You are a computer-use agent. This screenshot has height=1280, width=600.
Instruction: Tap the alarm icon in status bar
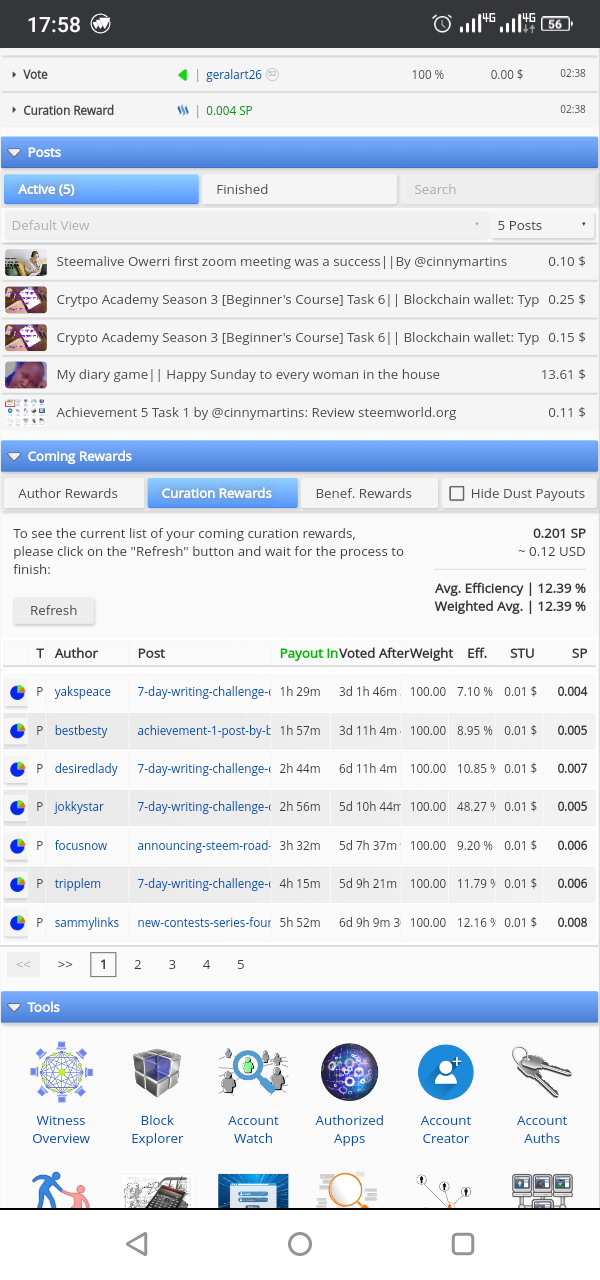(441, 24)
